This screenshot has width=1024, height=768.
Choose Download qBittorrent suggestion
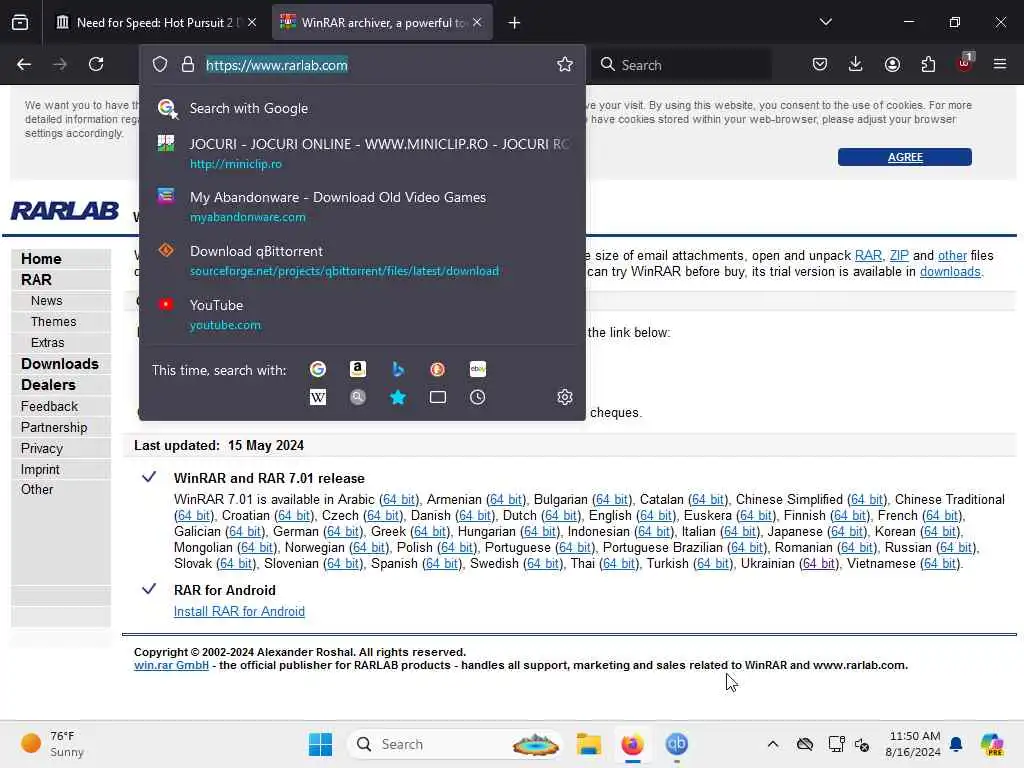(x=362, y=260)
